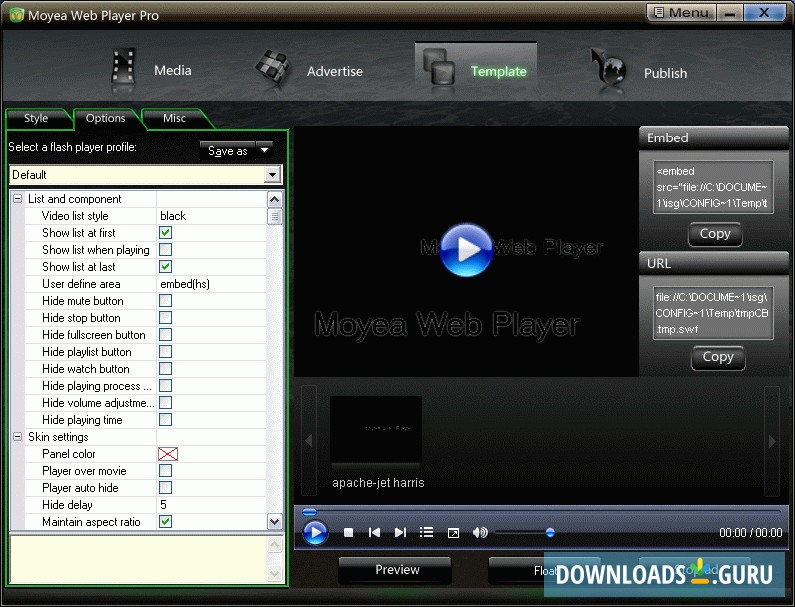Open the Media section film icon

pos(123,67)
